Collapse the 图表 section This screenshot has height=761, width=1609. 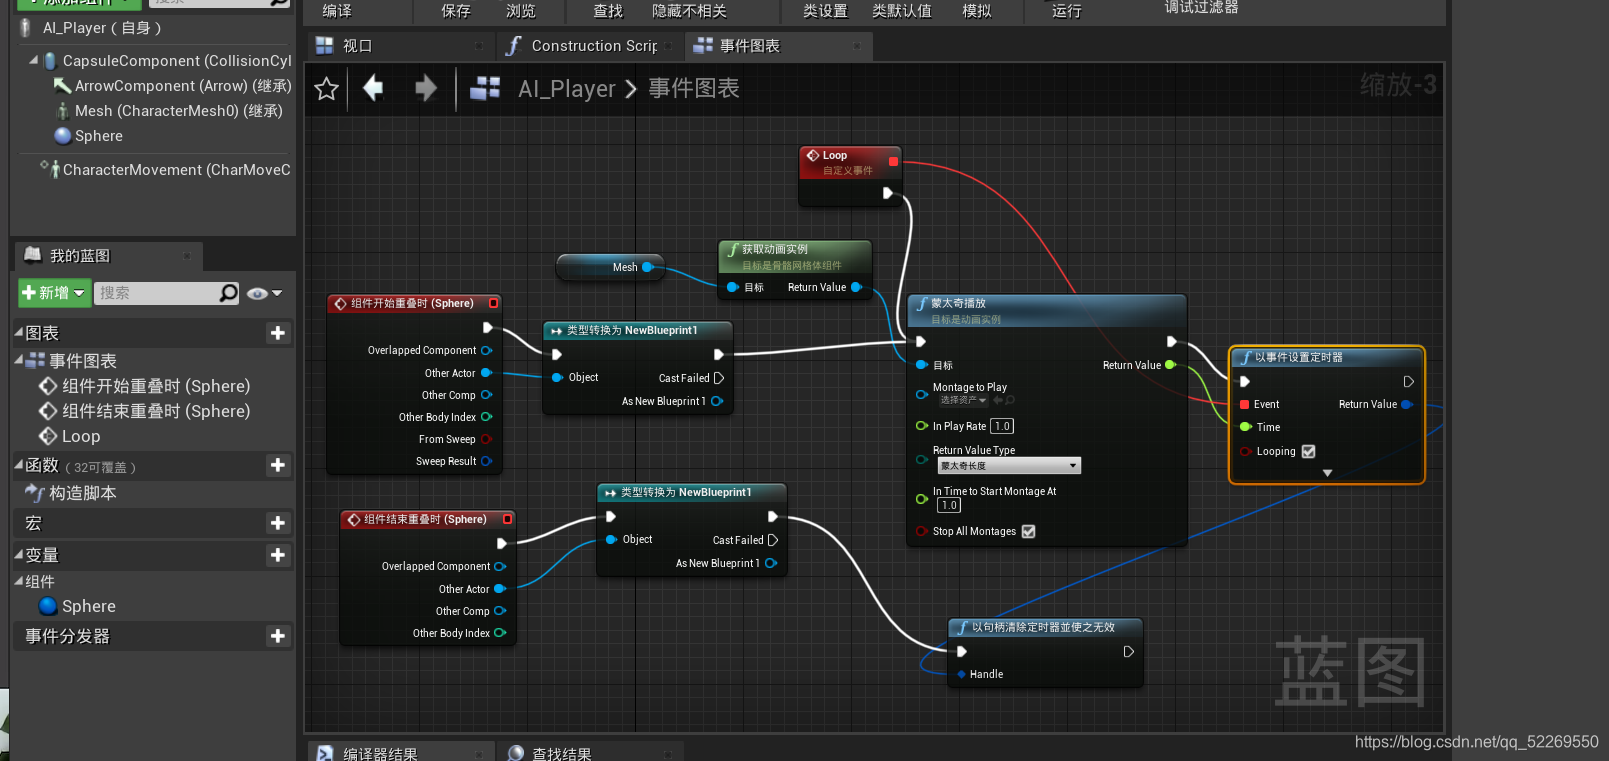click(19, 332)
